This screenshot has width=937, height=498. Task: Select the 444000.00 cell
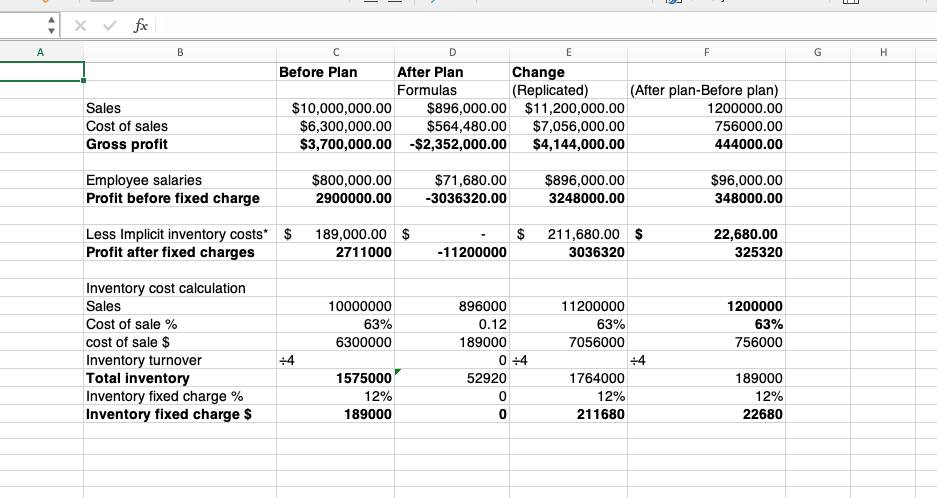click(x=706, y=144)
